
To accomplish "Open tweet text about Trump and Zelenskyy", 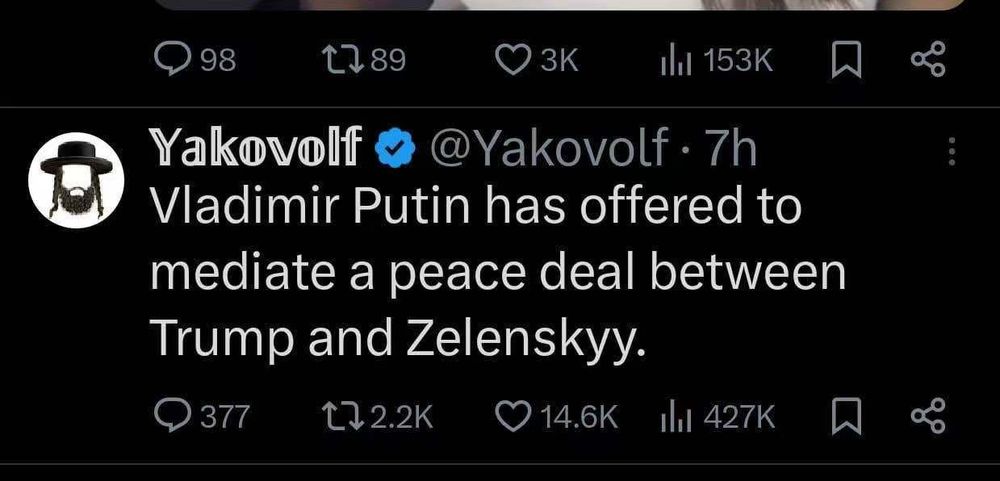I will (x=490, y=273).
